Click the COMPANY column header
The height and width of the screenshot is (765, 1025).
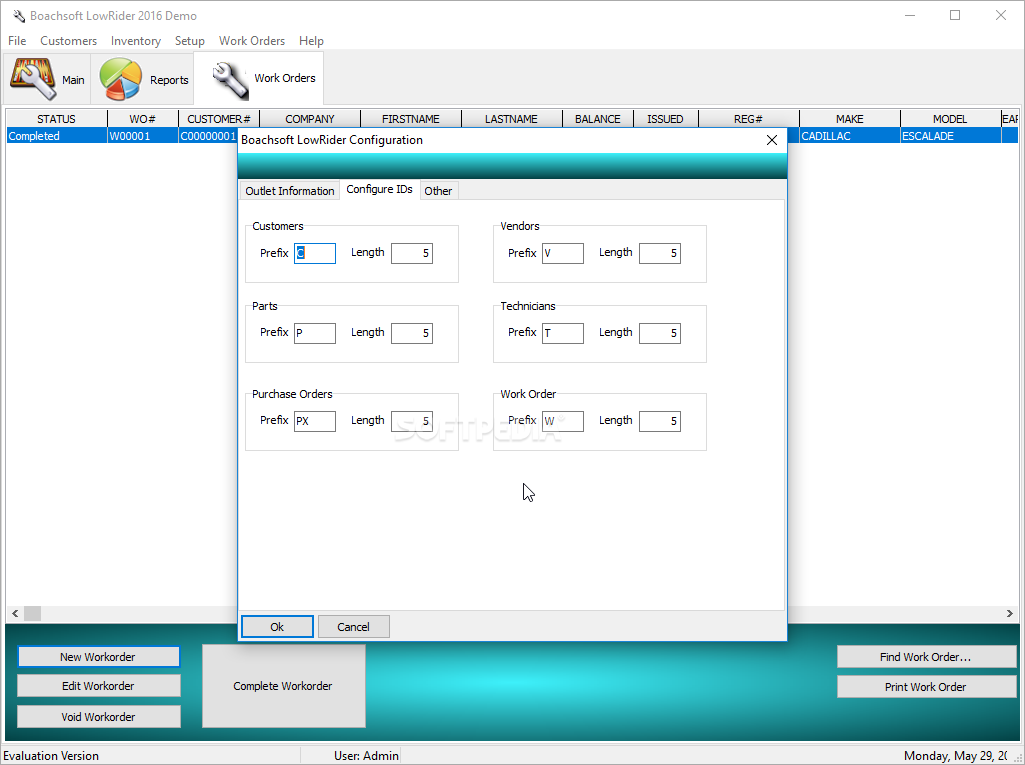point(310,118)
